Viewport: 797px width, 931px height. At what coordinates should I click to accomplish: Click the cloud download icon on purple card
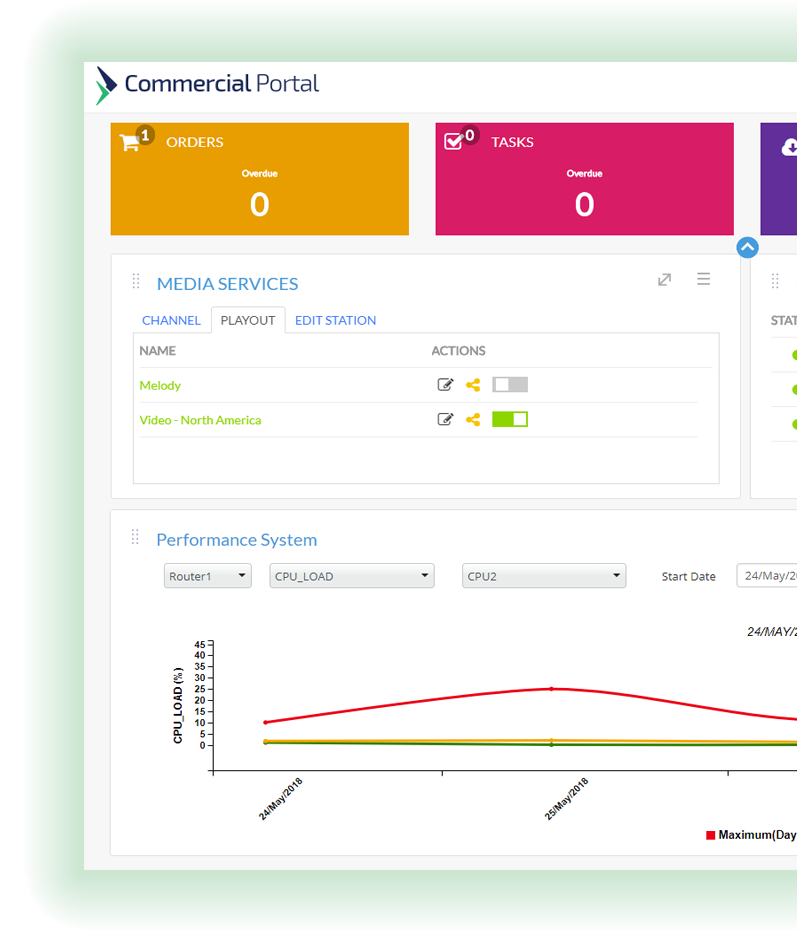790,147
